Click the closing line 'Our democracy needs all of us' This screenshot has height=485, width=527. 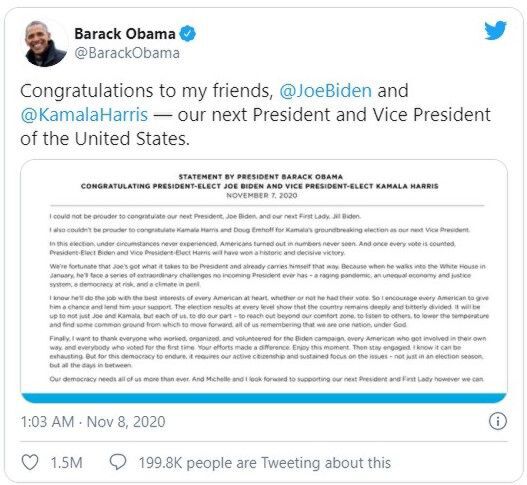[267, 379]
